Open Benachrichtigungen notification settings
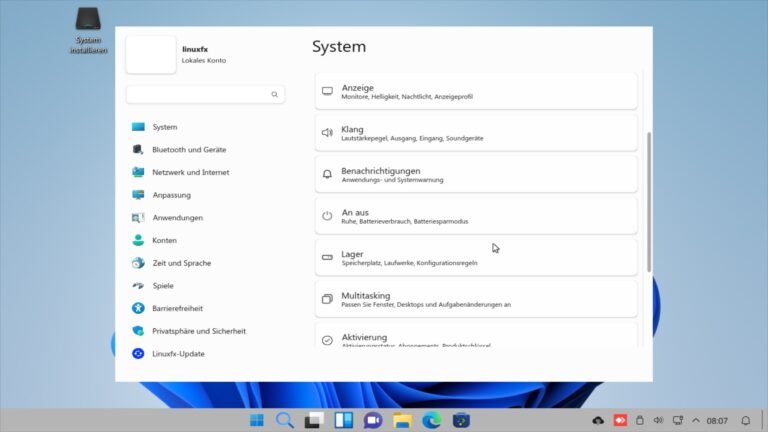This screenshot has width=768, height=432. tap(475, 175)
